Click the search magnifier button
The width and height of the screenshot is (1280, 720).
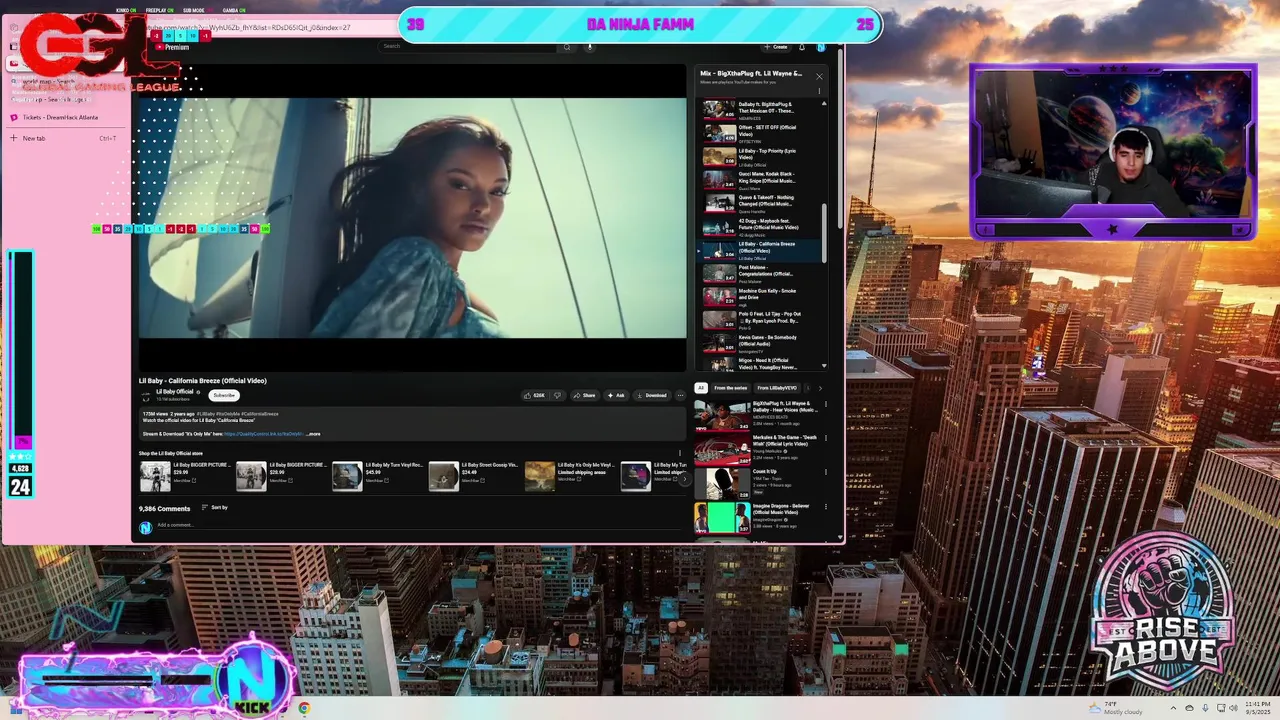click(567, 46)
